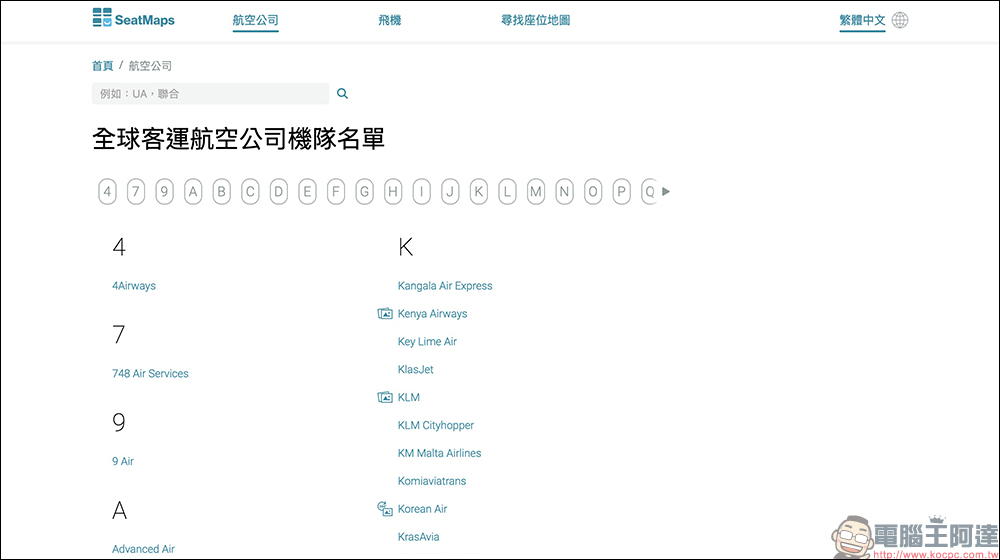
Task: Open the 9 Air link
Action: pyautogui.click(x=123, y=461)
